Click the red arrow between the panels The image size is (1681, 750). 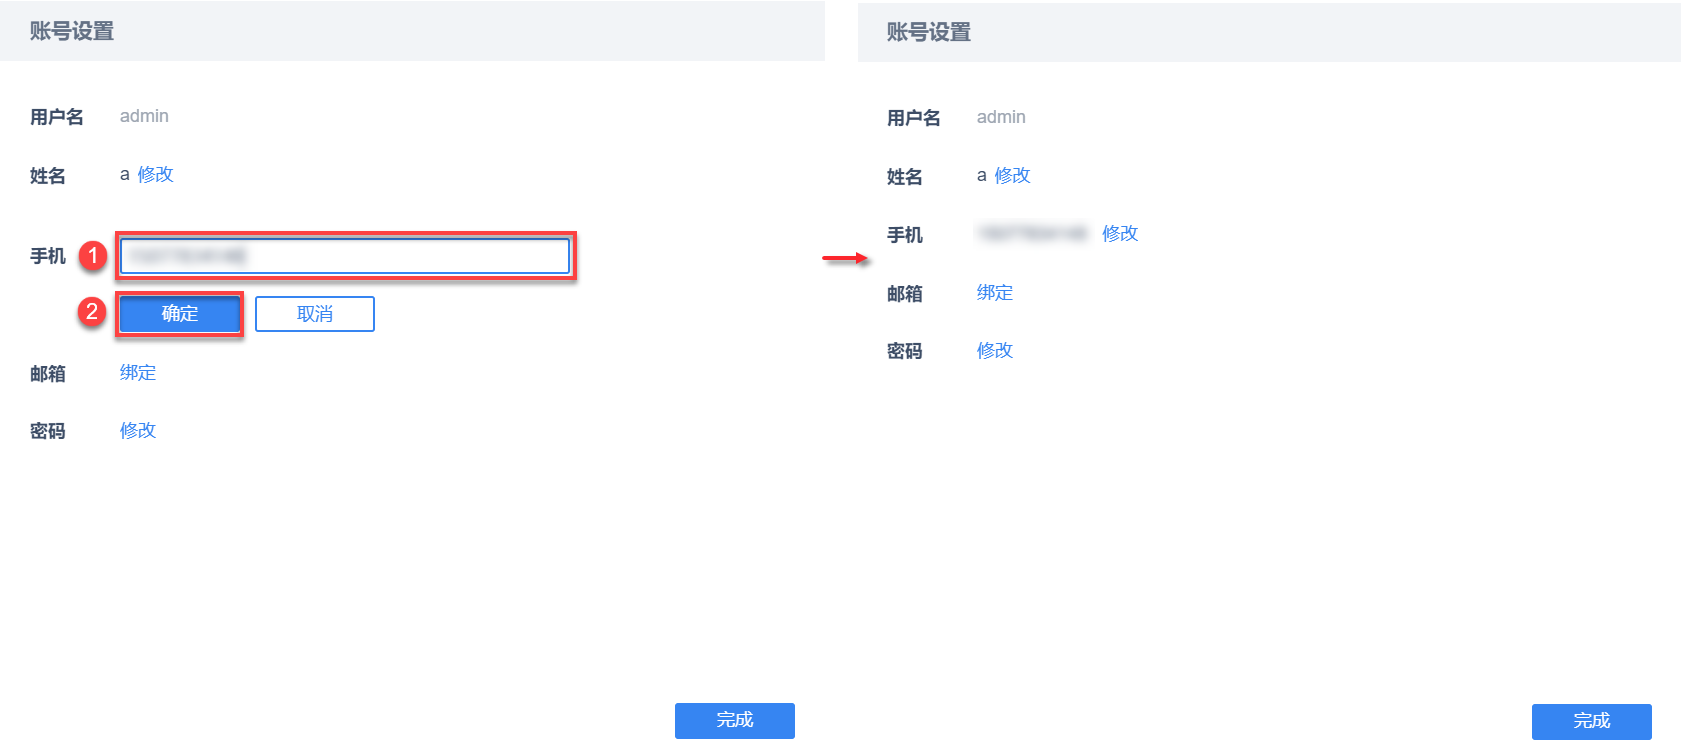tap(845, 258)
